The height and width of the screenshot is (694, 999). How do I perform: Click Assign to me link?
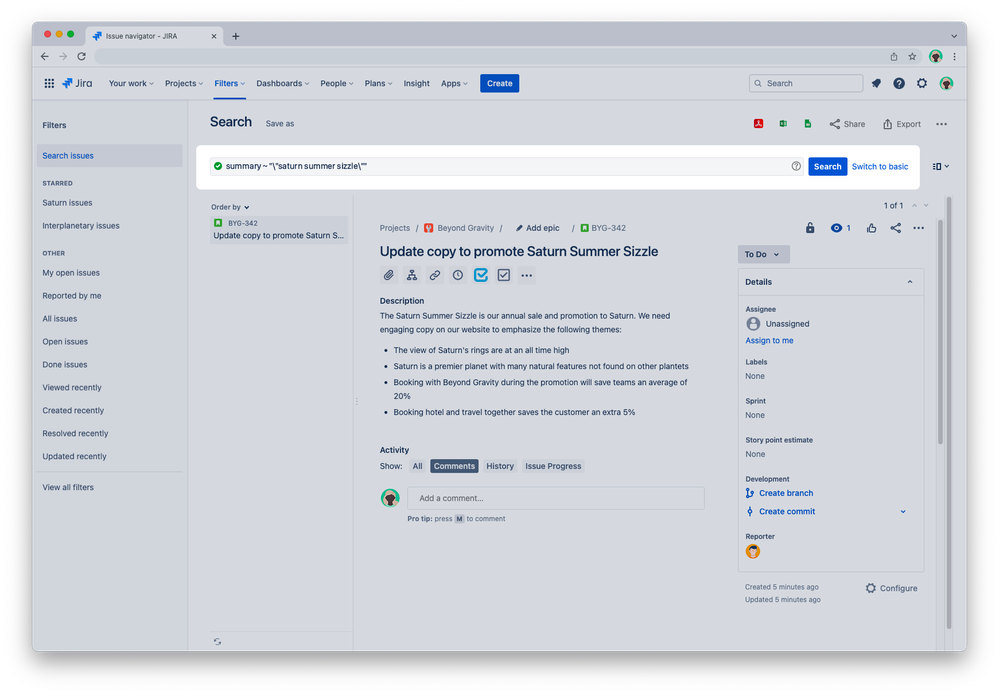(x=769, y=340)
